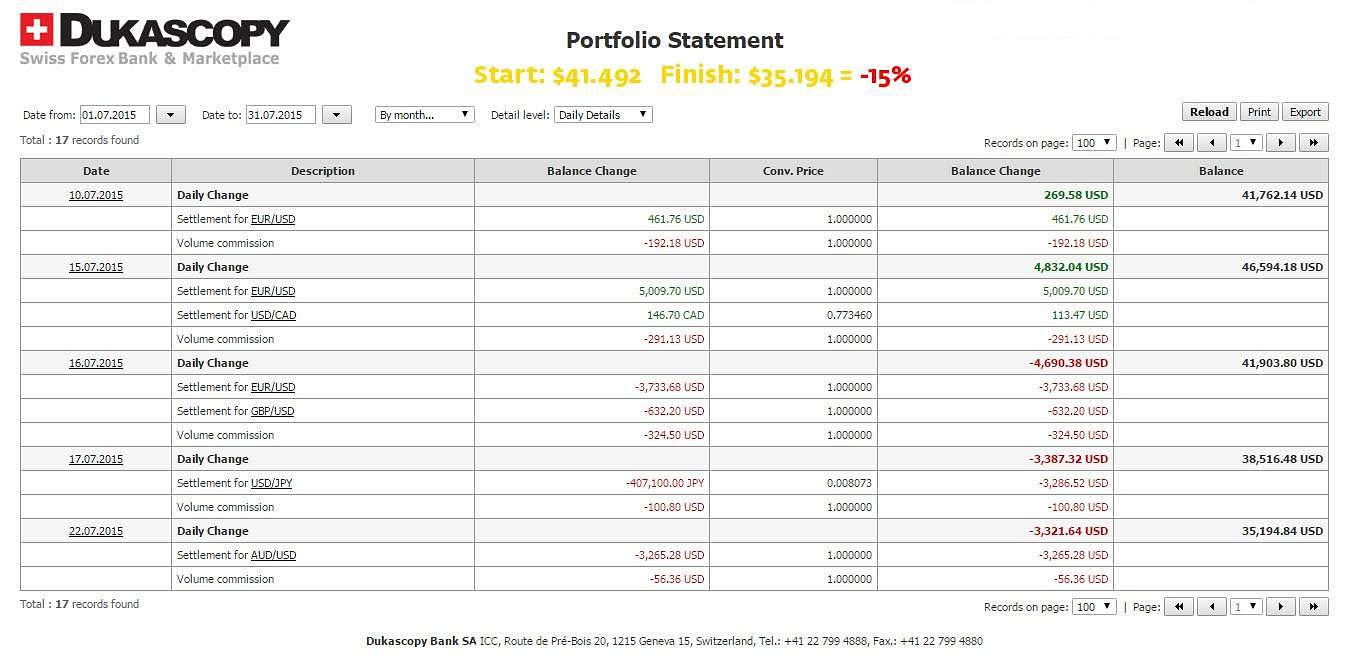Click the Conv. Price column header

coord(793,171)
